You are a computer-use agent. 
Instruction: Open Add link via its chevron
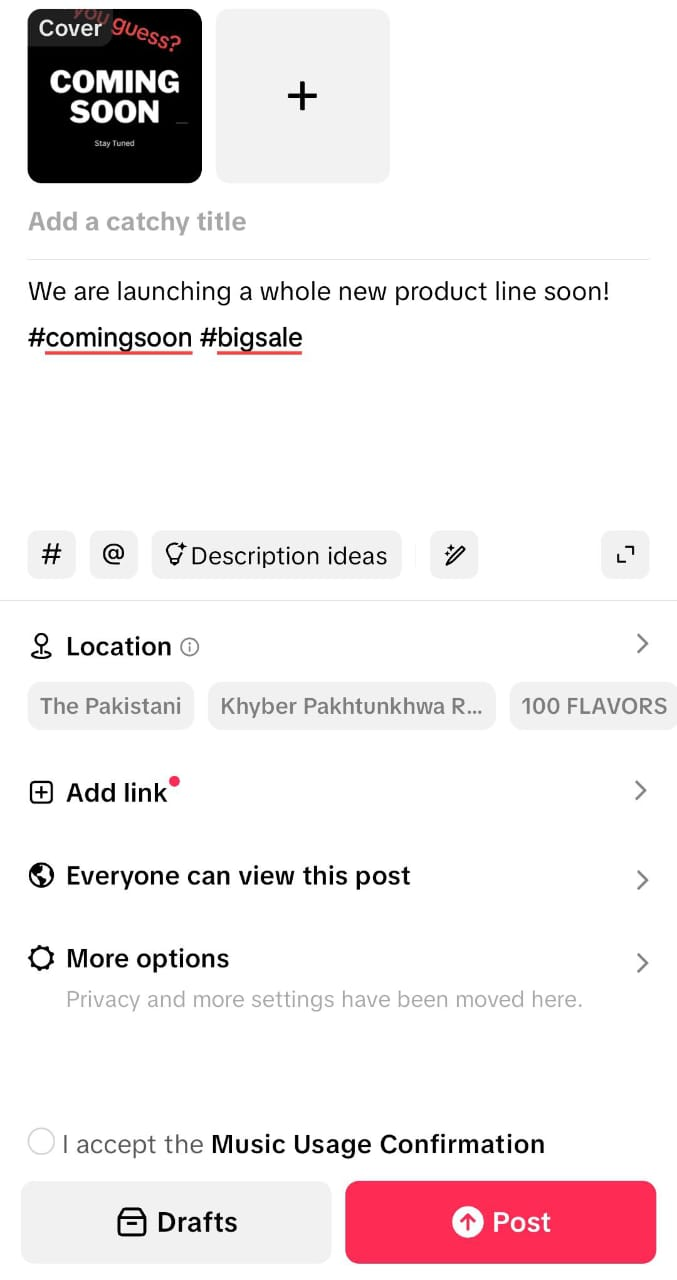(641, 791)
